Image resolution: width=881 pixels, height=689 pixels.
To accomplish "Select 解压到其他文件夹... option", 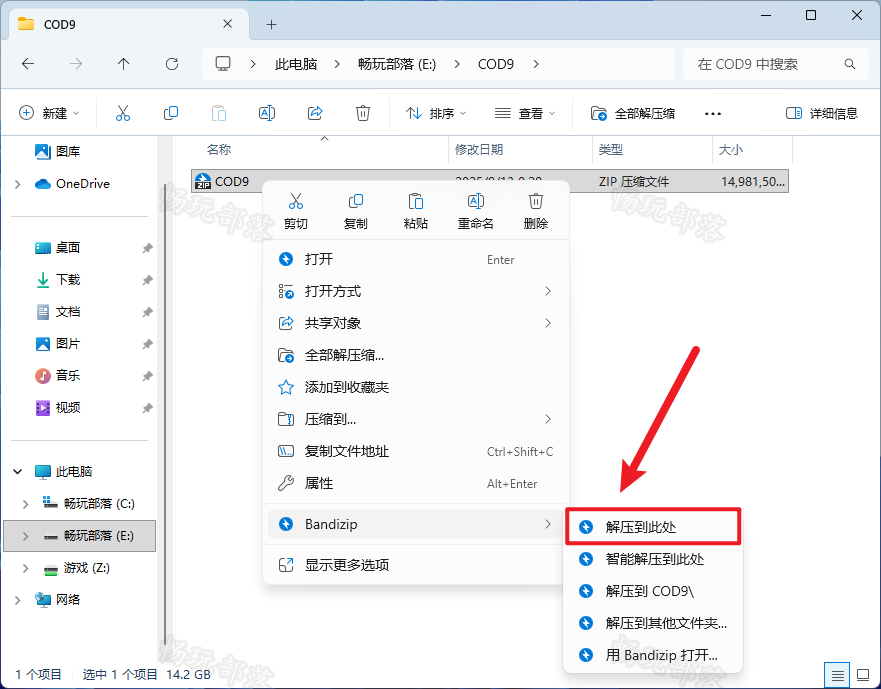I will click(x=653, y=623).
